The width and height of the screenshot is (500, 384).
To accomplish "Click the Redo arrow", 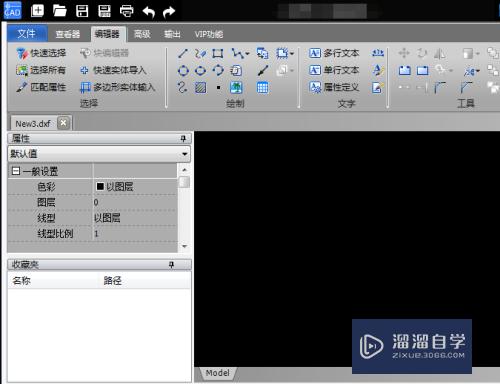I will [169, 12].
